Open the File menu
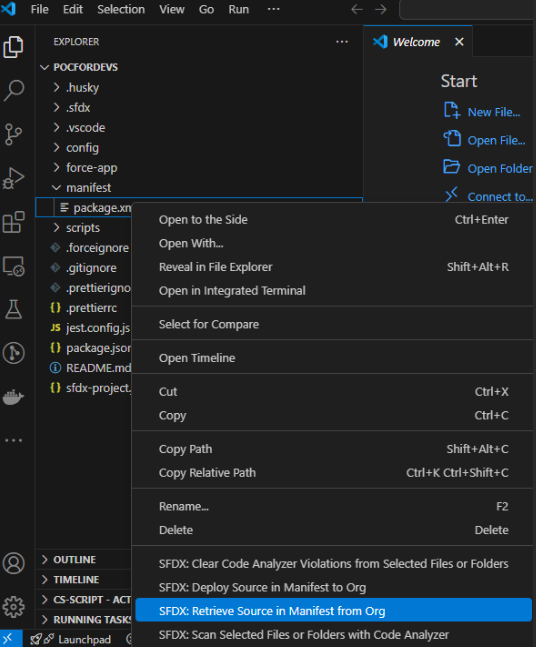Image resolution: width=536 pixels, height=647 pixels. (x=40, y=9)
